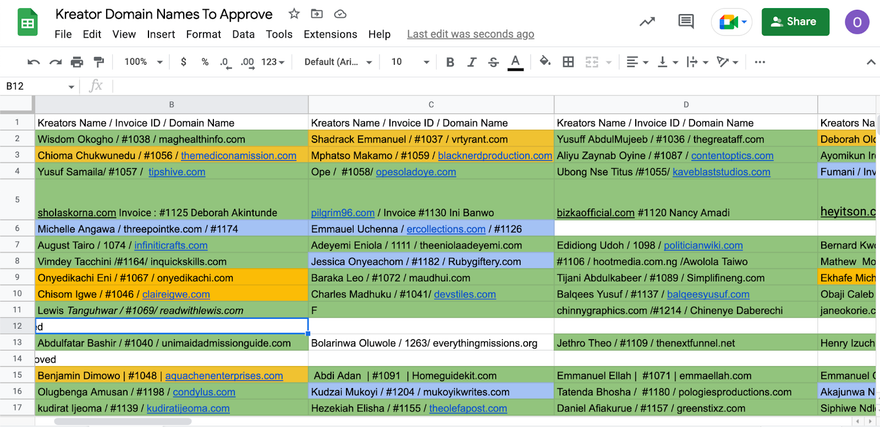
Task: Open the Edit menu
Action: click(92, 34)
